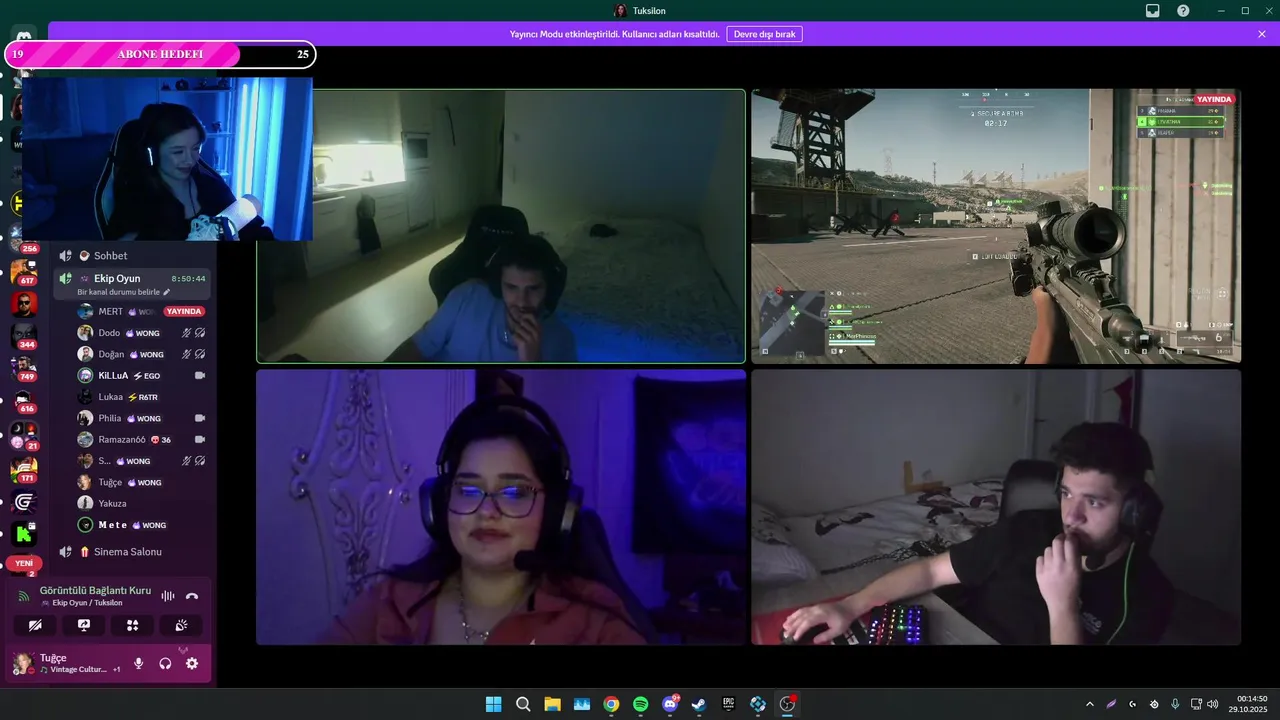Viewport: 1280px width, 720px height.
Task: Open Discord inbox icon in title bar
Action: point(1153,11)
